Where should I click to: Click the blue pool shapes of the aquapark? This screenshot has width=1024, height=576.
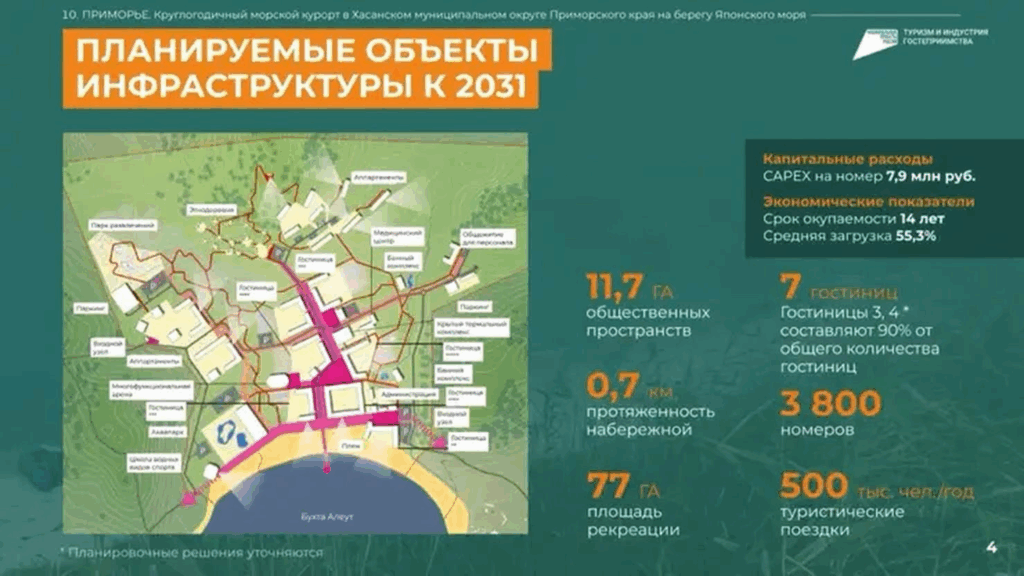229,431
